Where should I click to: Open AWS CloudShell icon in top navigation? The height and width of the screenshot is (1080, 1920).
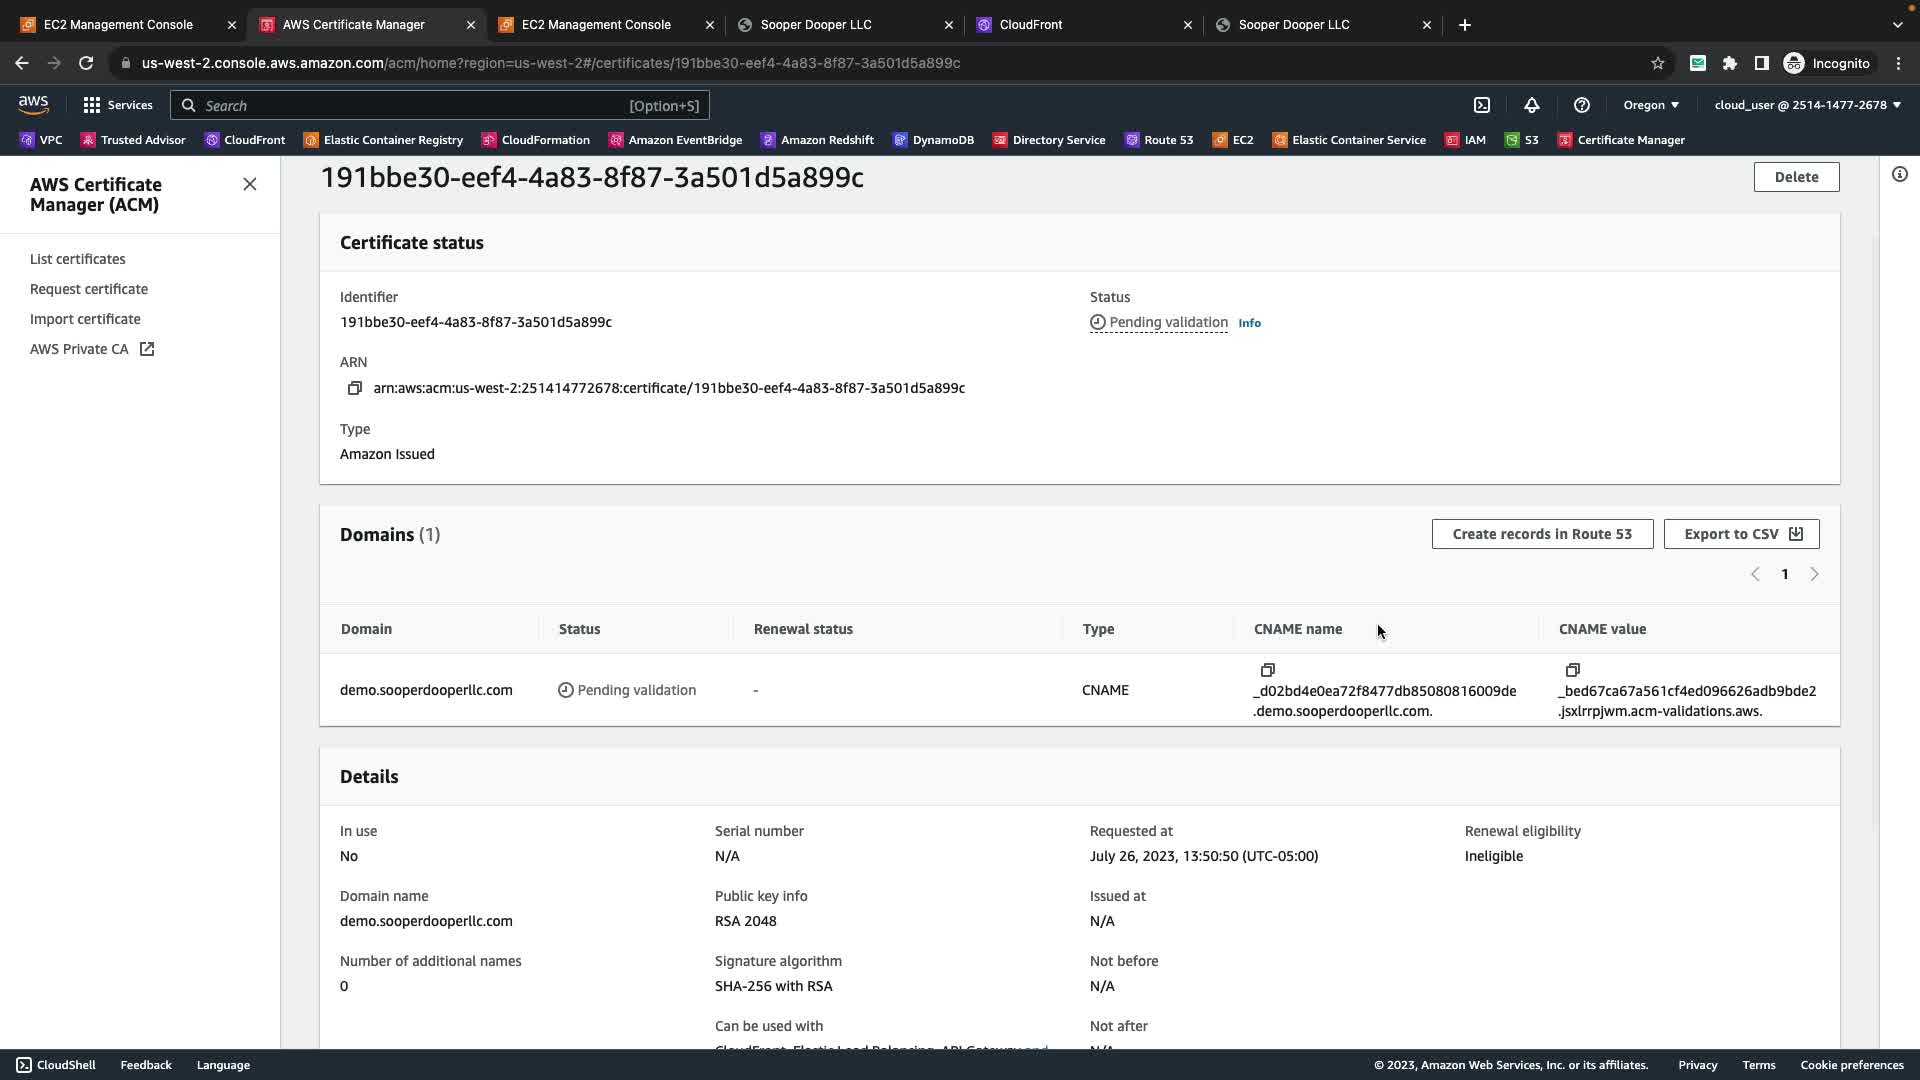1482,105
